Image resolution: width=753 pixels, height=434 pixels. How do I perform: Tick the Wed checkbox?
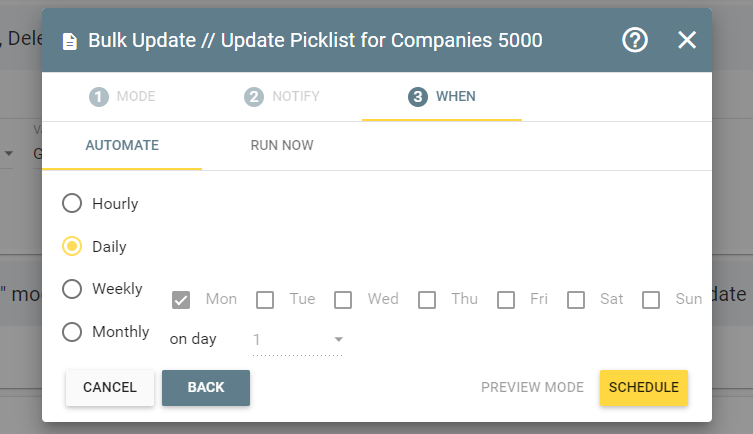click(343, 300)
